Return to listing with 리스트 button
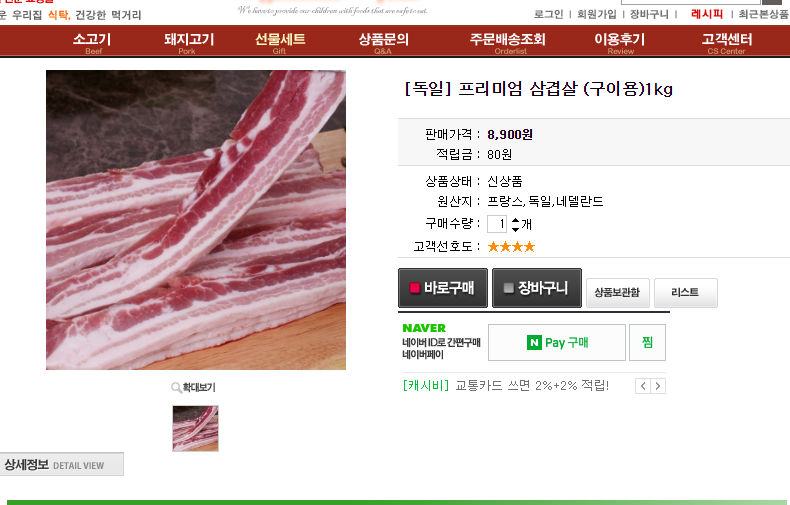This screenshot has height=505, width=790. pyautogui.click(x=686, y=293)
